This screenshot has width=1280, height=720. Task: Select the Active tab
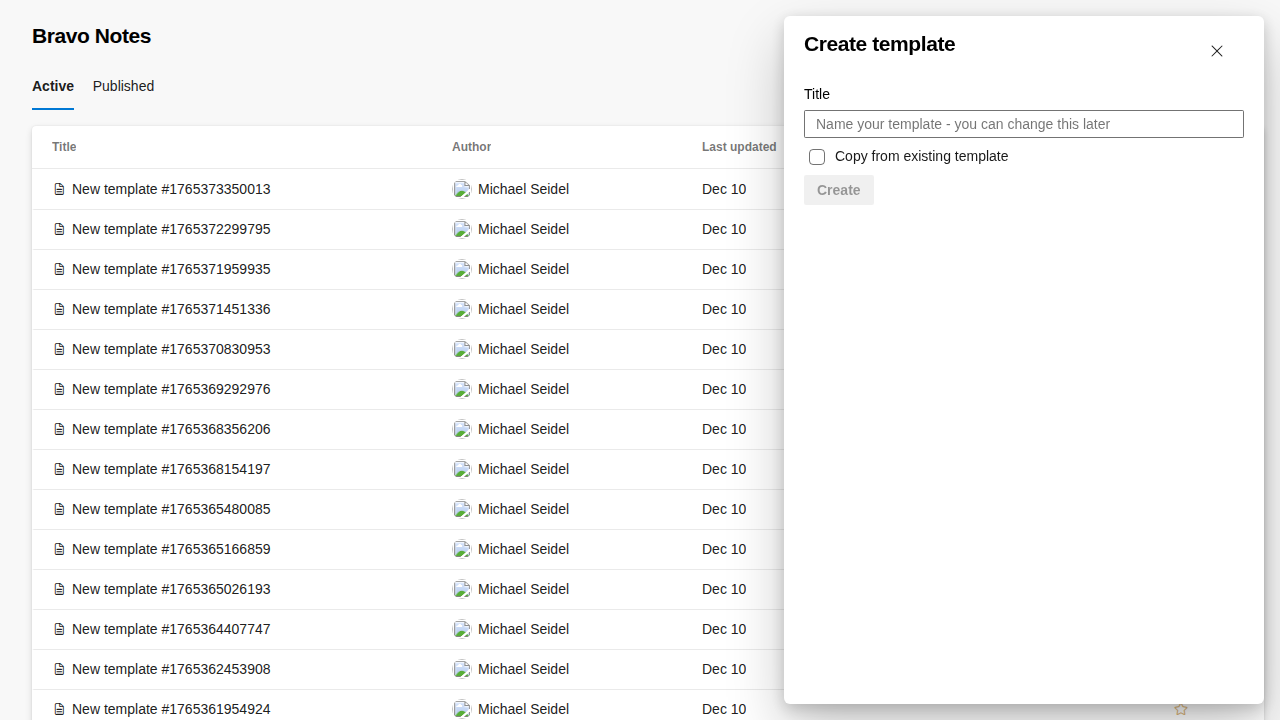(53, 86)
